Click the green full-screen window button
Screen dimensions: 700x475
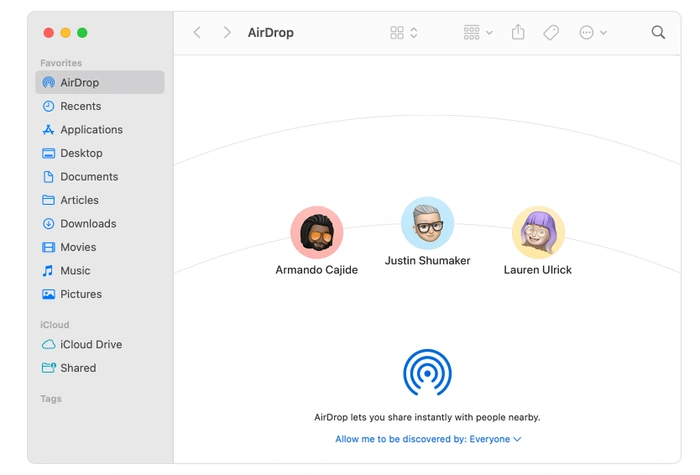coord(82,33)
